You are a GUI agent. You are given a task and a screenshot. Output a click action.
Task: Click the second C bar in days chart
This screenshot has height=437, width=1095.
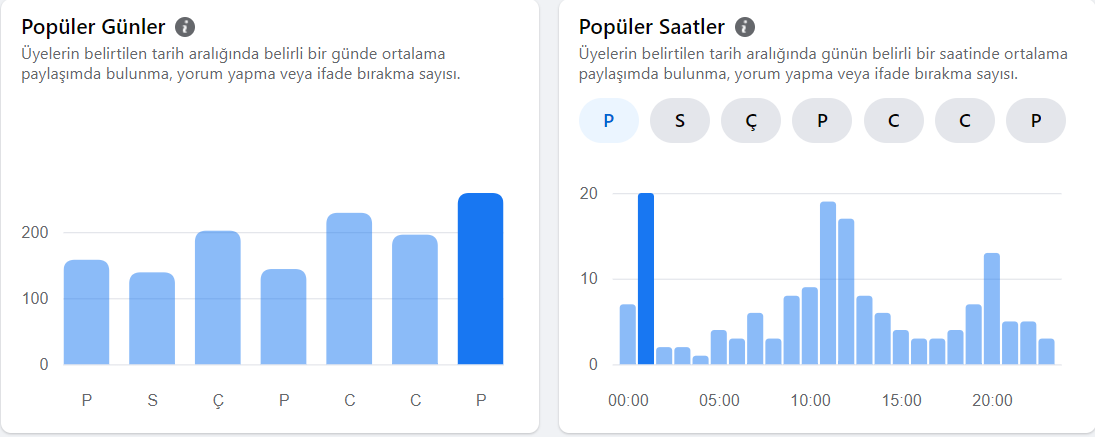415,299
